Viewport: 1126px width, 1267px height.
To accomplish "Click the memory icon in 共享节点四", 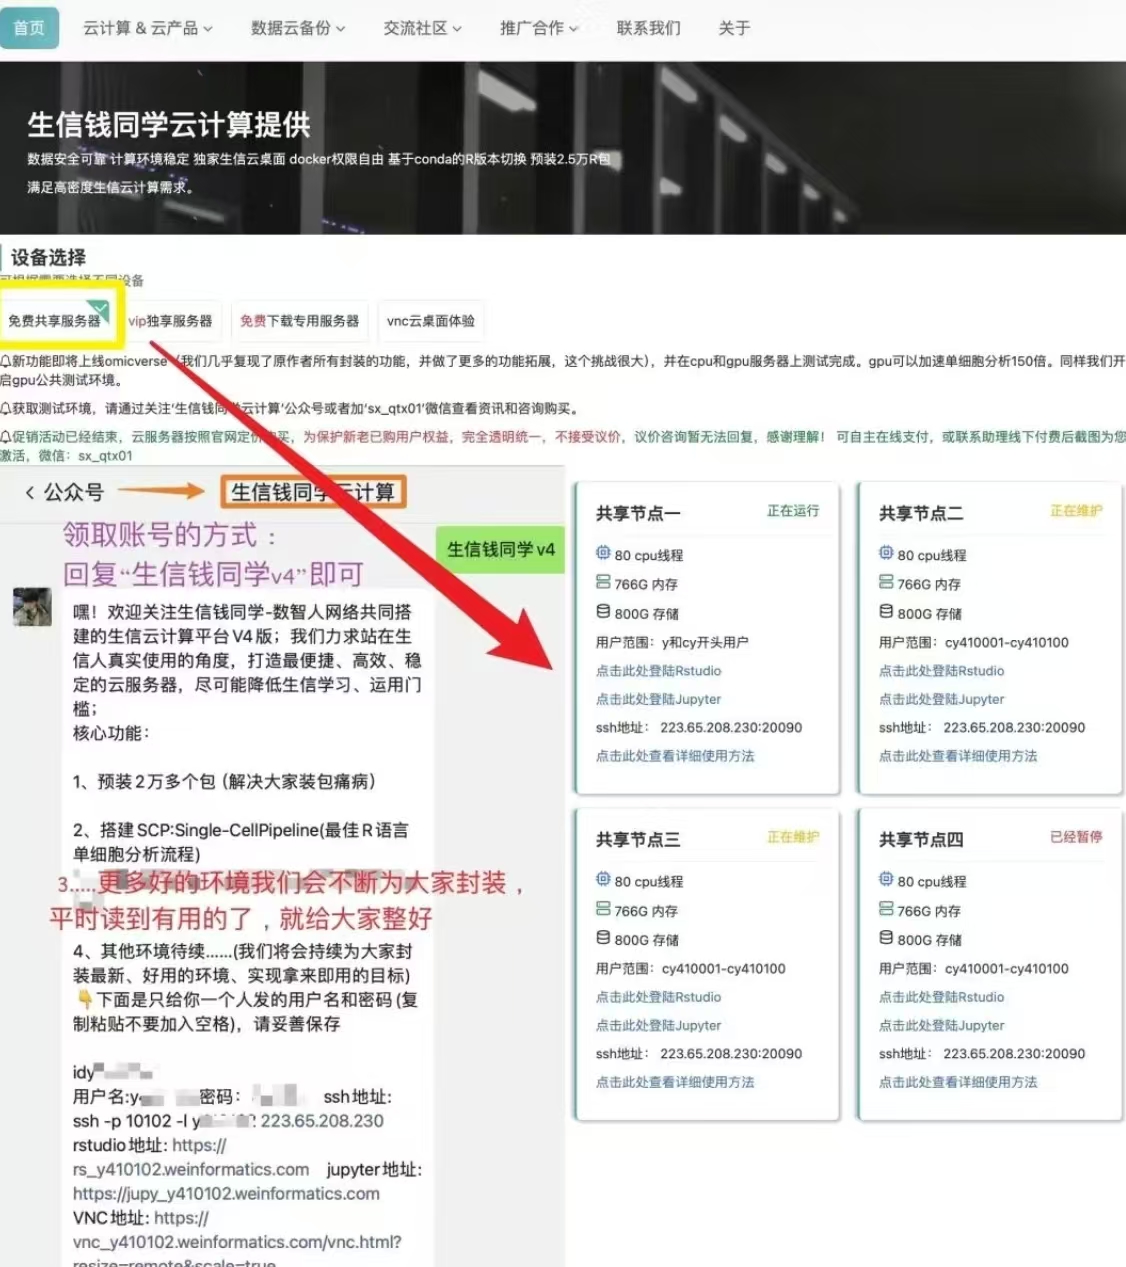I will pos(886,908).
